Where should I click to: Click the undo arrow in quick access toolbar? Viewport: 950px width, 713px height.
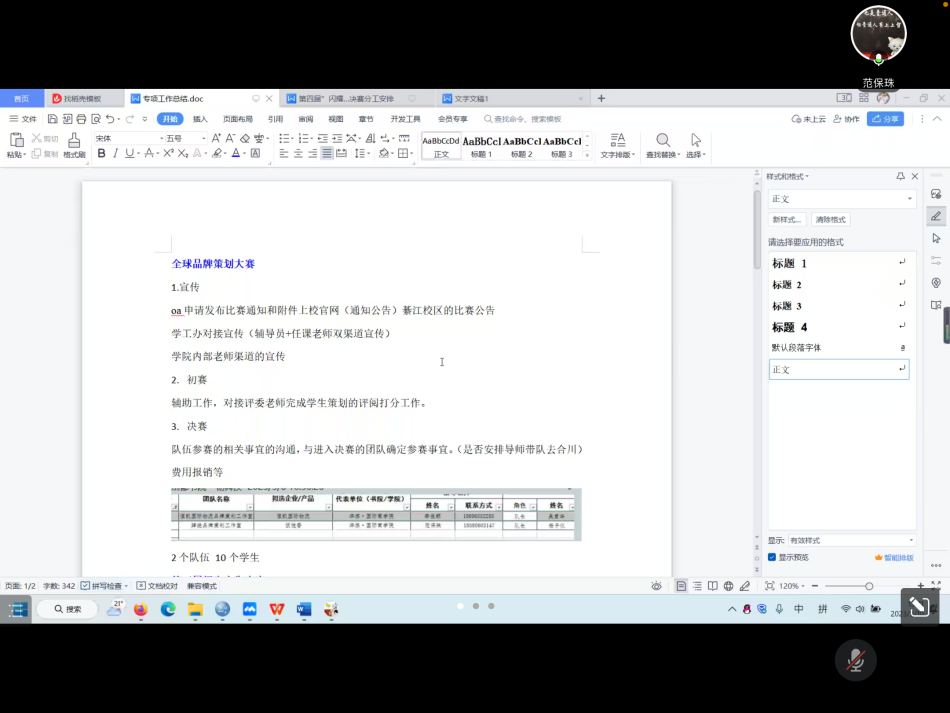(110, 119)
